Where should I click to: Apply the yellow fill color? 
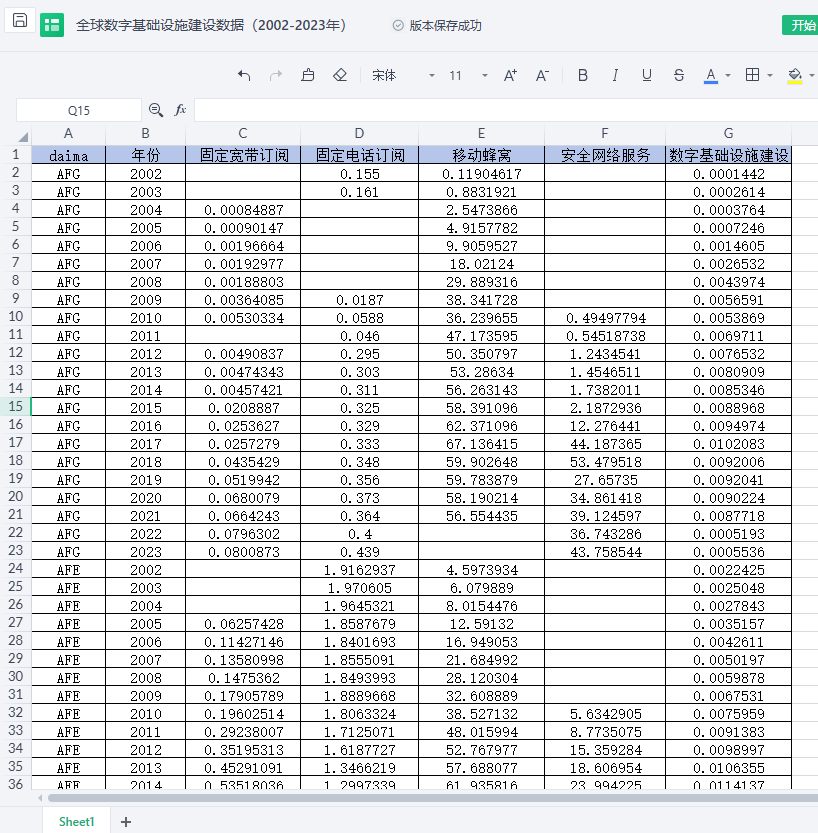795,76
